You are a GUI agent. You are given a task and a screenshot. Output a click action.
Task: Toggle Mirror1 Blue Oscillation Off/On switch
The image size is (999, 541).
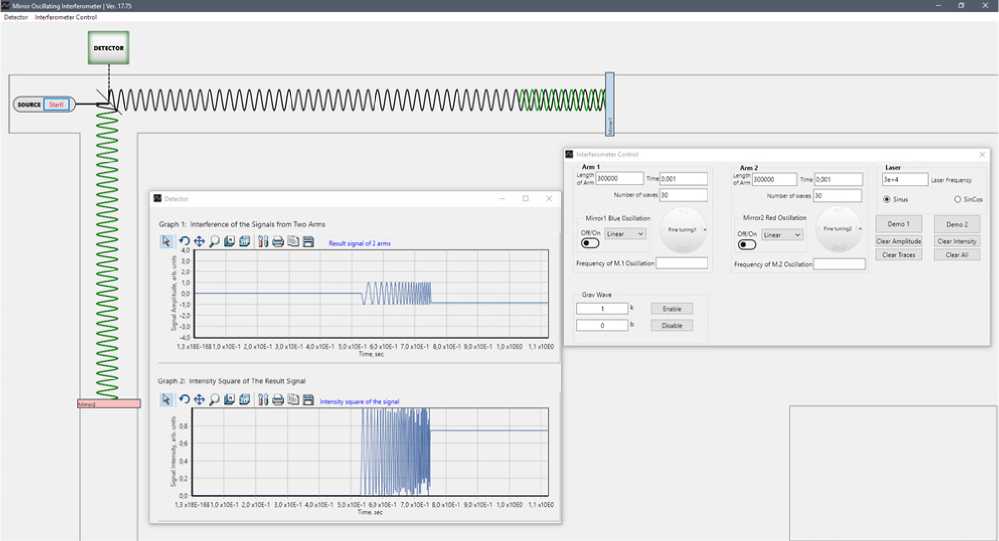pos(590,243)
